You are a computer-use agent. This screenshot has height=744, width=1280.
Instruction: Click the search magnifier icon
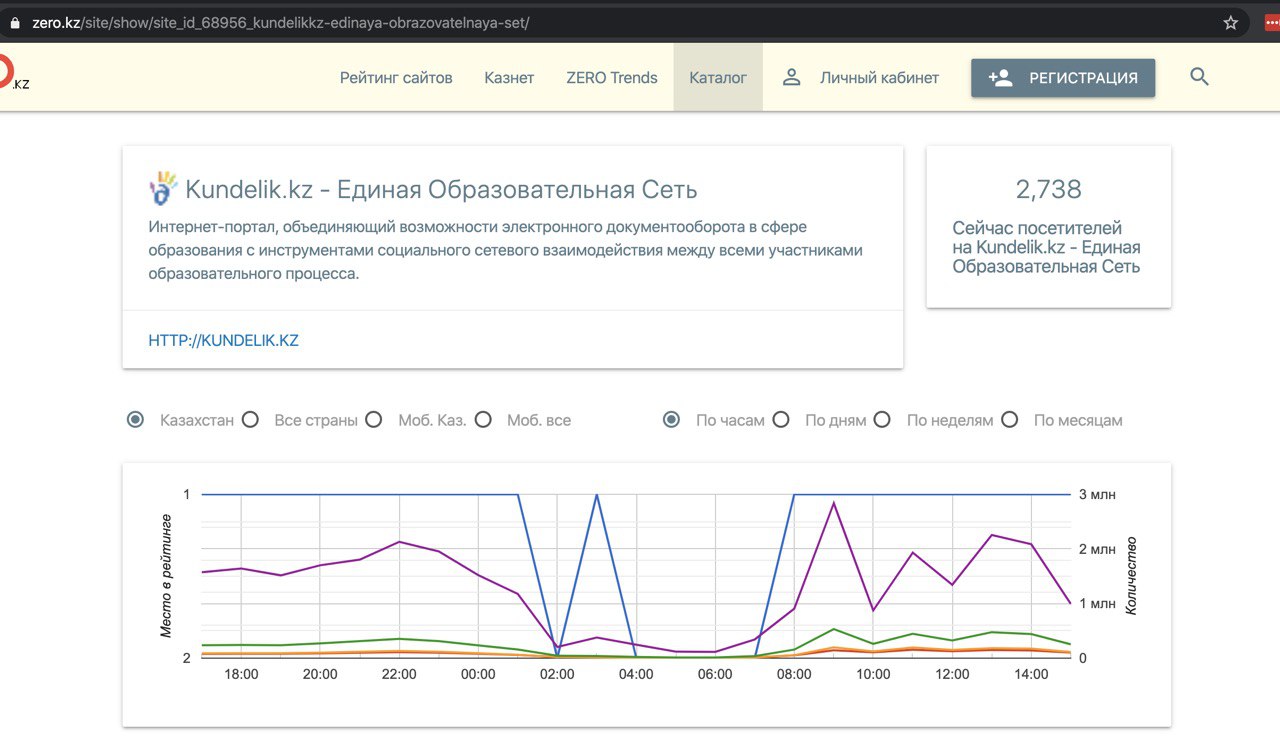tap(1200, 77)
